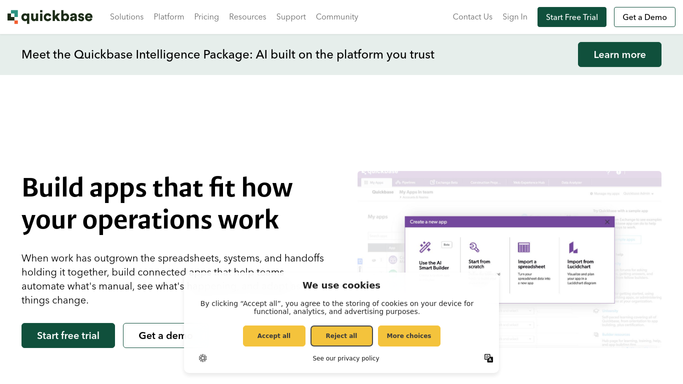Screen dimensions: 683x384
Task: Click the Learn more banner button
Action: point(619,54)
